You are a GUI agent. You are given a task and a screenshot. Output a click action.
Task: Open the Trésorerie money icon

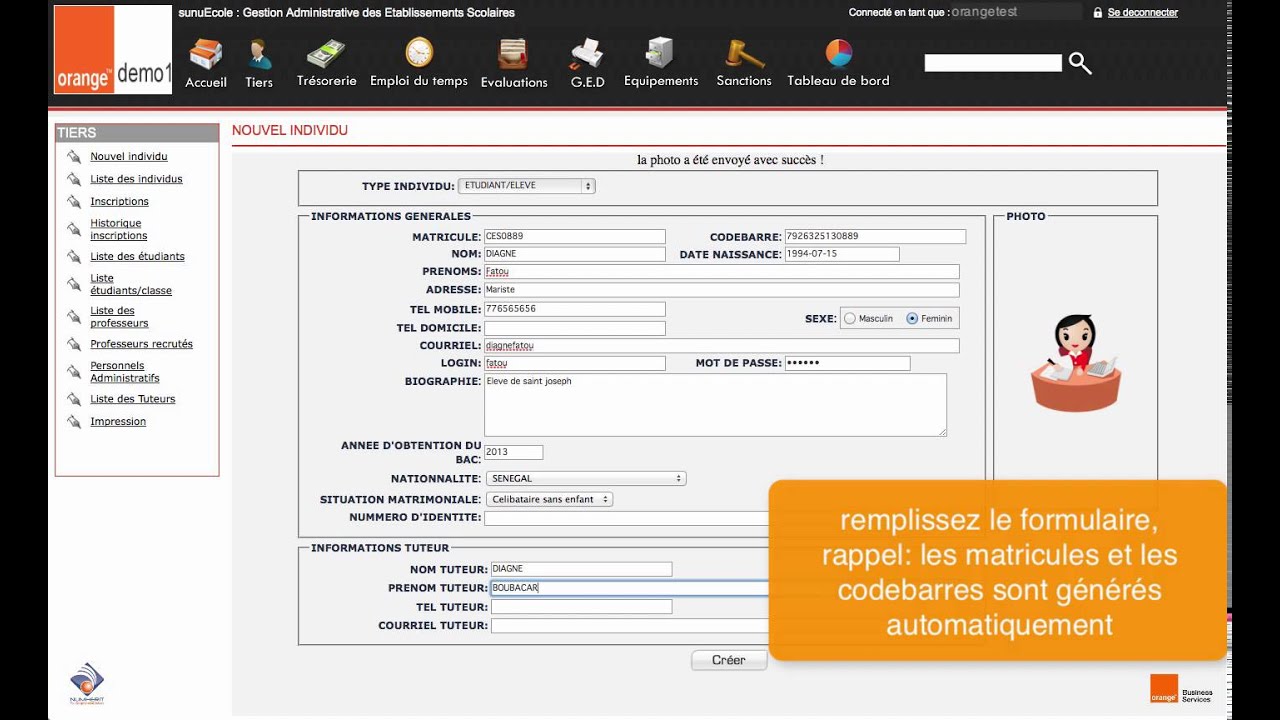326,53
